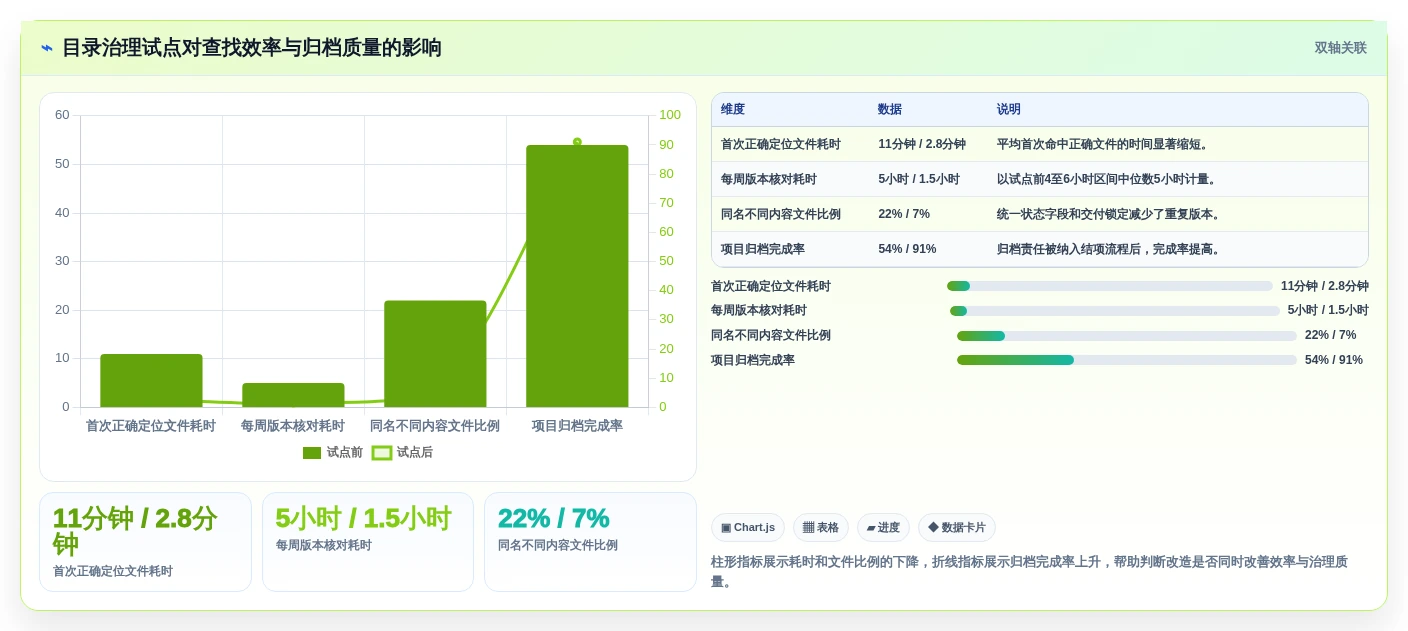Click the 双轴关联 label in the header

pos(1340,48)
